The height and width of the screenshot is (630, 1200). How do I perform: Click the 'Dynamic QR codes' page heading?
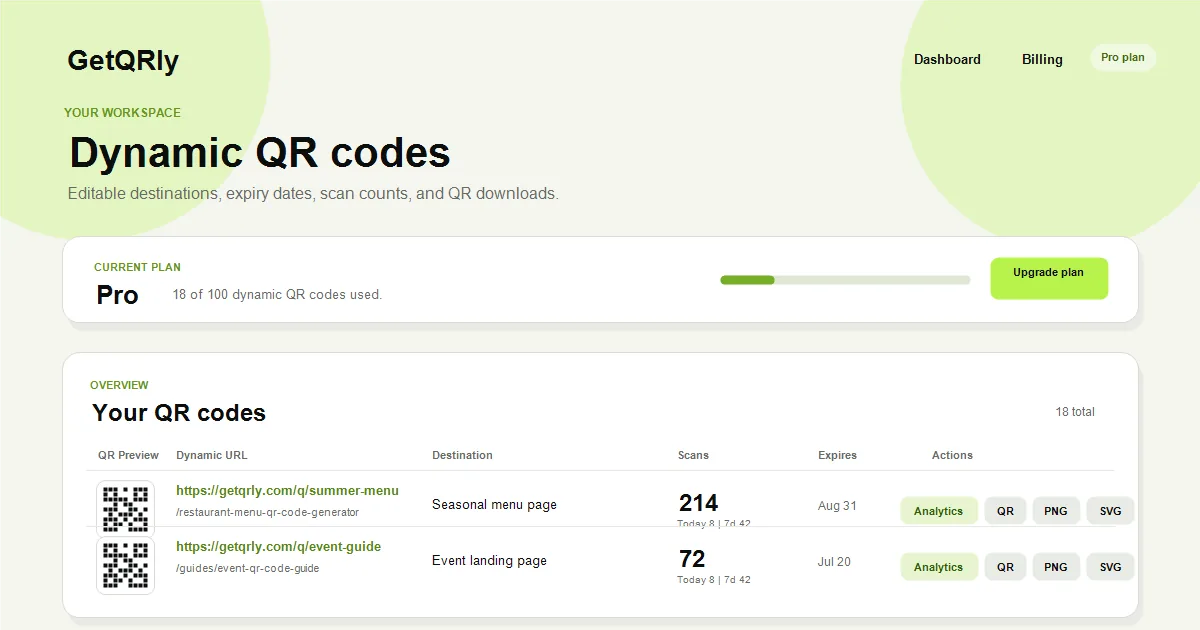tap(260, 153)
